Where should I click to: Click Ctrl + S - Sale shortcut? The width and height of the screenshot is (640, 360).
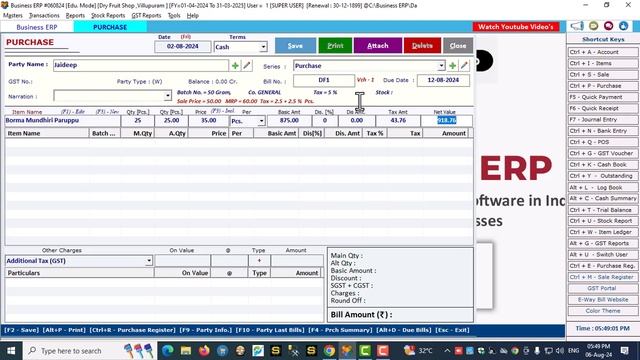coord(603,75)
